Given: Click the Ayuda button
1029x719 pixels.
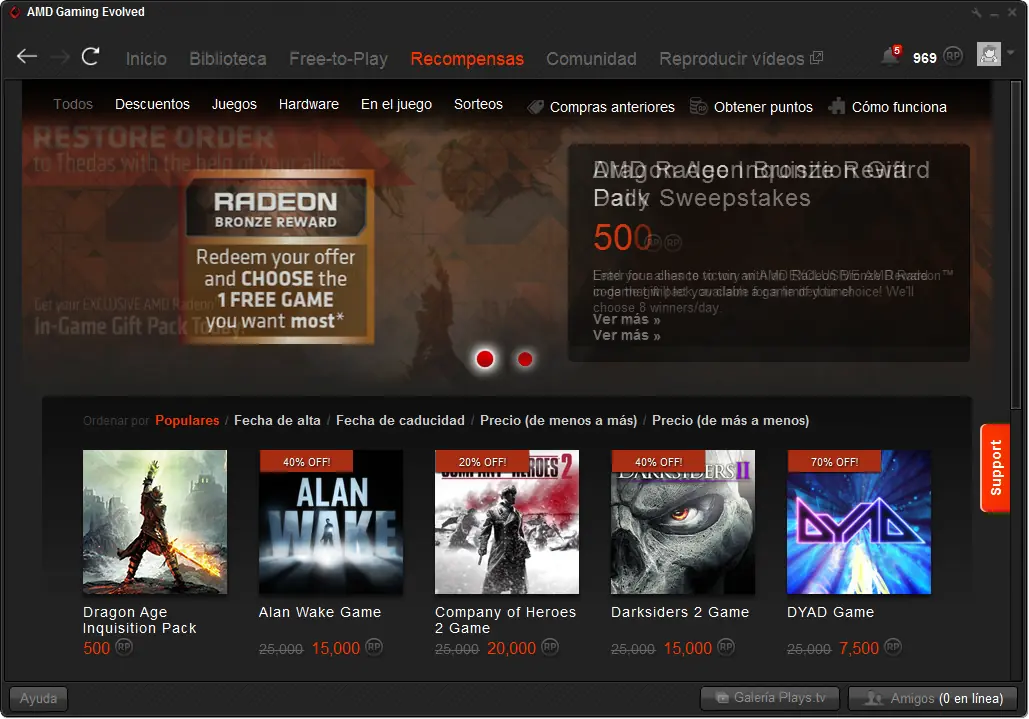Looking at the screenshot, I should pyautogui.click(x=38, y=698).
